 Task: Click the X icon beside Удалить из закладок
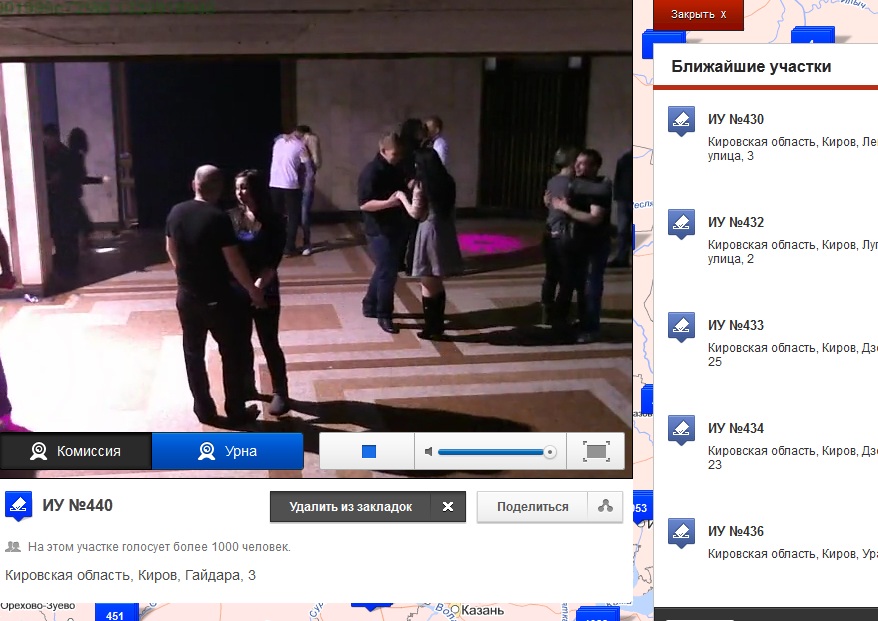(448, 507)
